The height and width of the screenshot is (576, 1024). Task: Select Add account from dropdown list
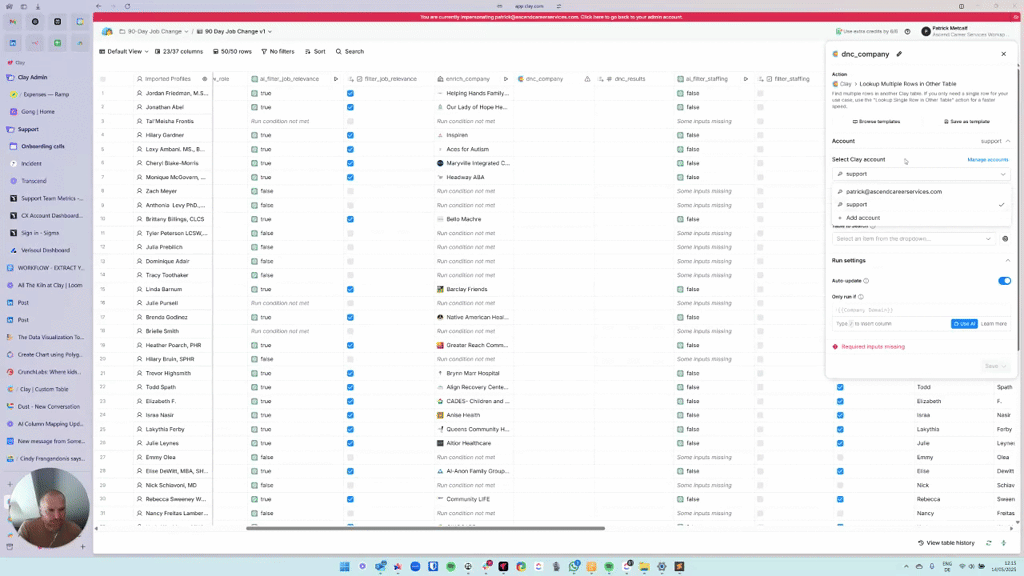click(x=862, y=218)
